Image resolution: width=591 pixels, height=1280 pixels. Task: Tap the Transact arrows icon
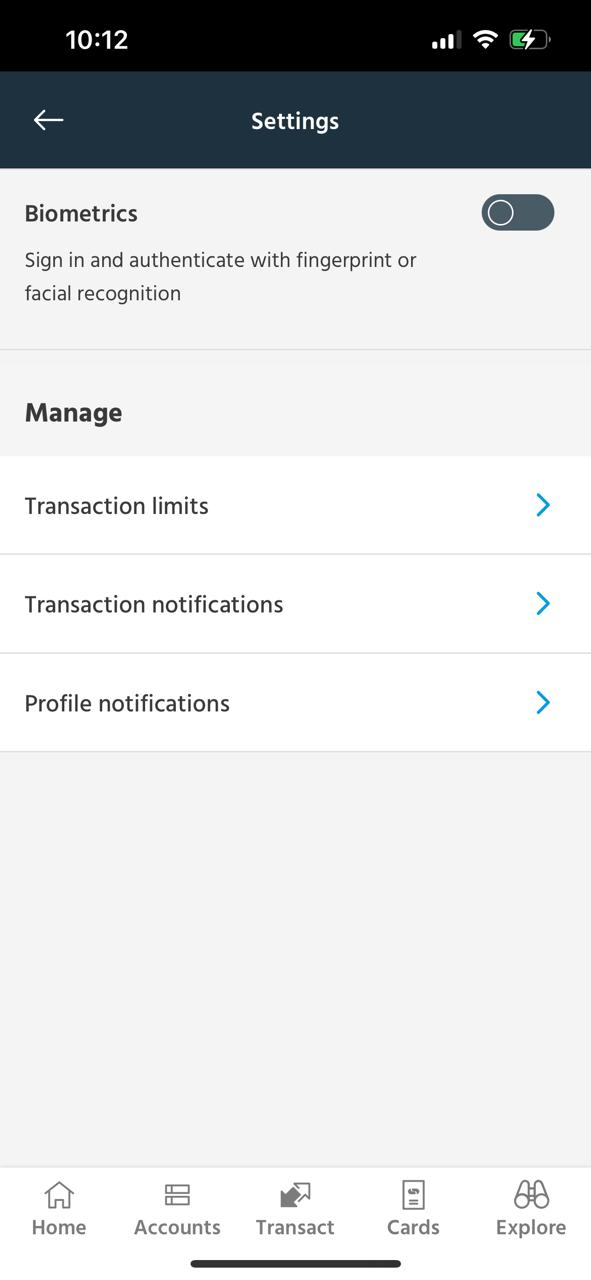point(295,1194)
